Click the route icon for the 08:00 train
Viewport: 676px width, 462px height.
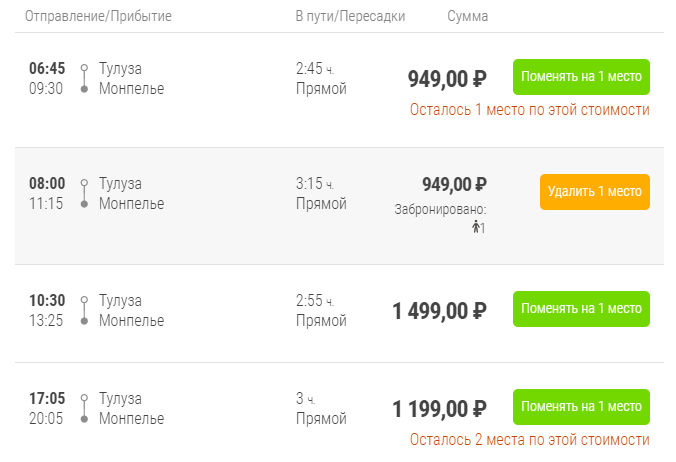[84, 193]
